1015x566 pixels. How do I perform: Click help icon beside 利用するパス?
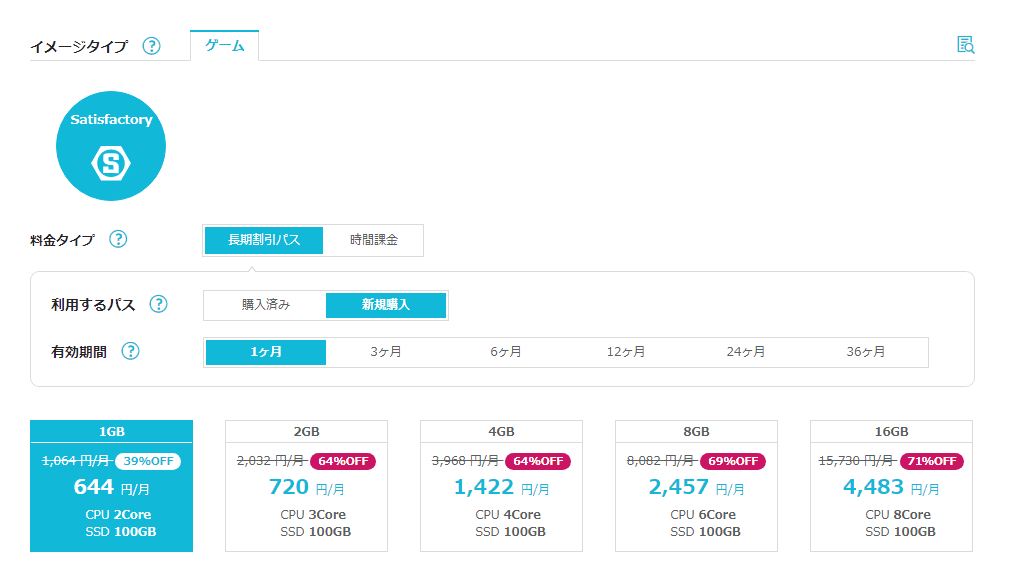(159, 304)
